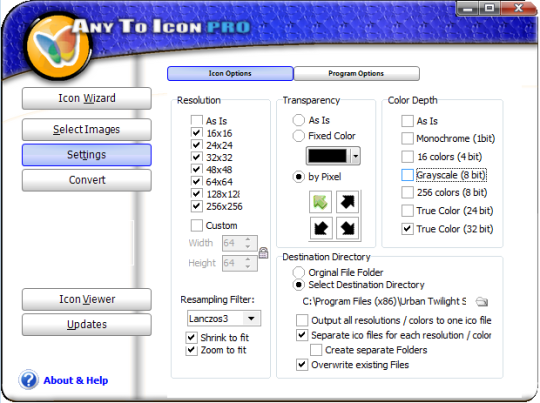Uncheck Shrink to fit option
The height and width of the screenshot is (403, 540).
[191, 338]
